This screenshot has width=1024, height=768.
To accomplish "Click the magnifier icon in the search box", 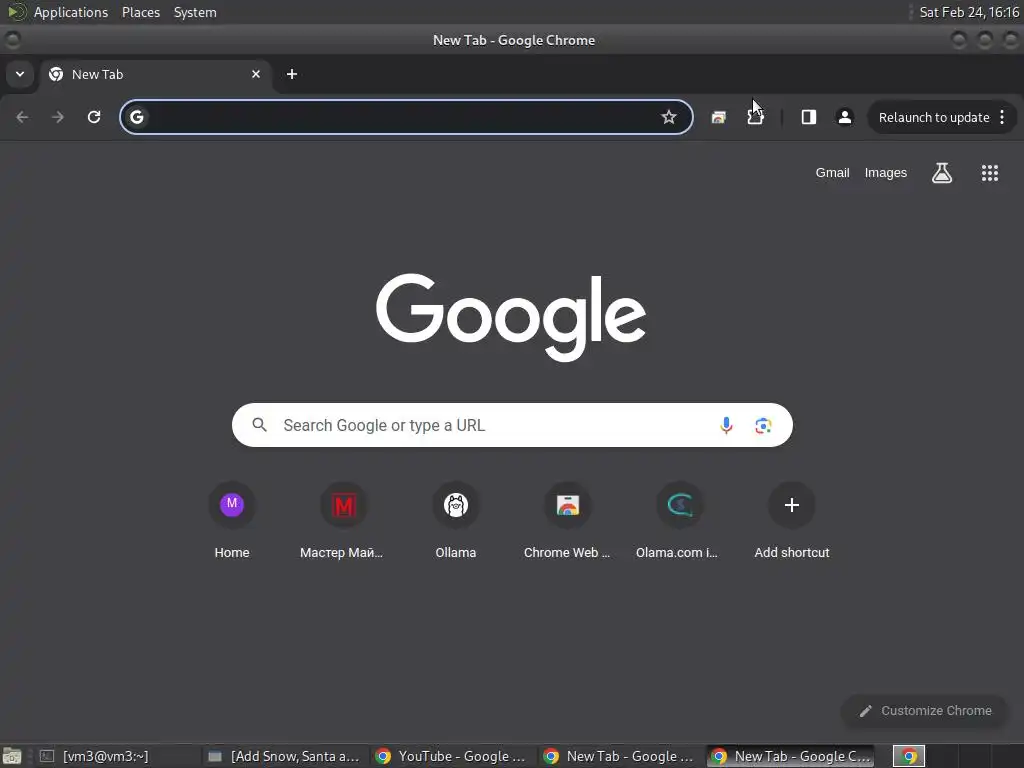I will pos(259,425).
